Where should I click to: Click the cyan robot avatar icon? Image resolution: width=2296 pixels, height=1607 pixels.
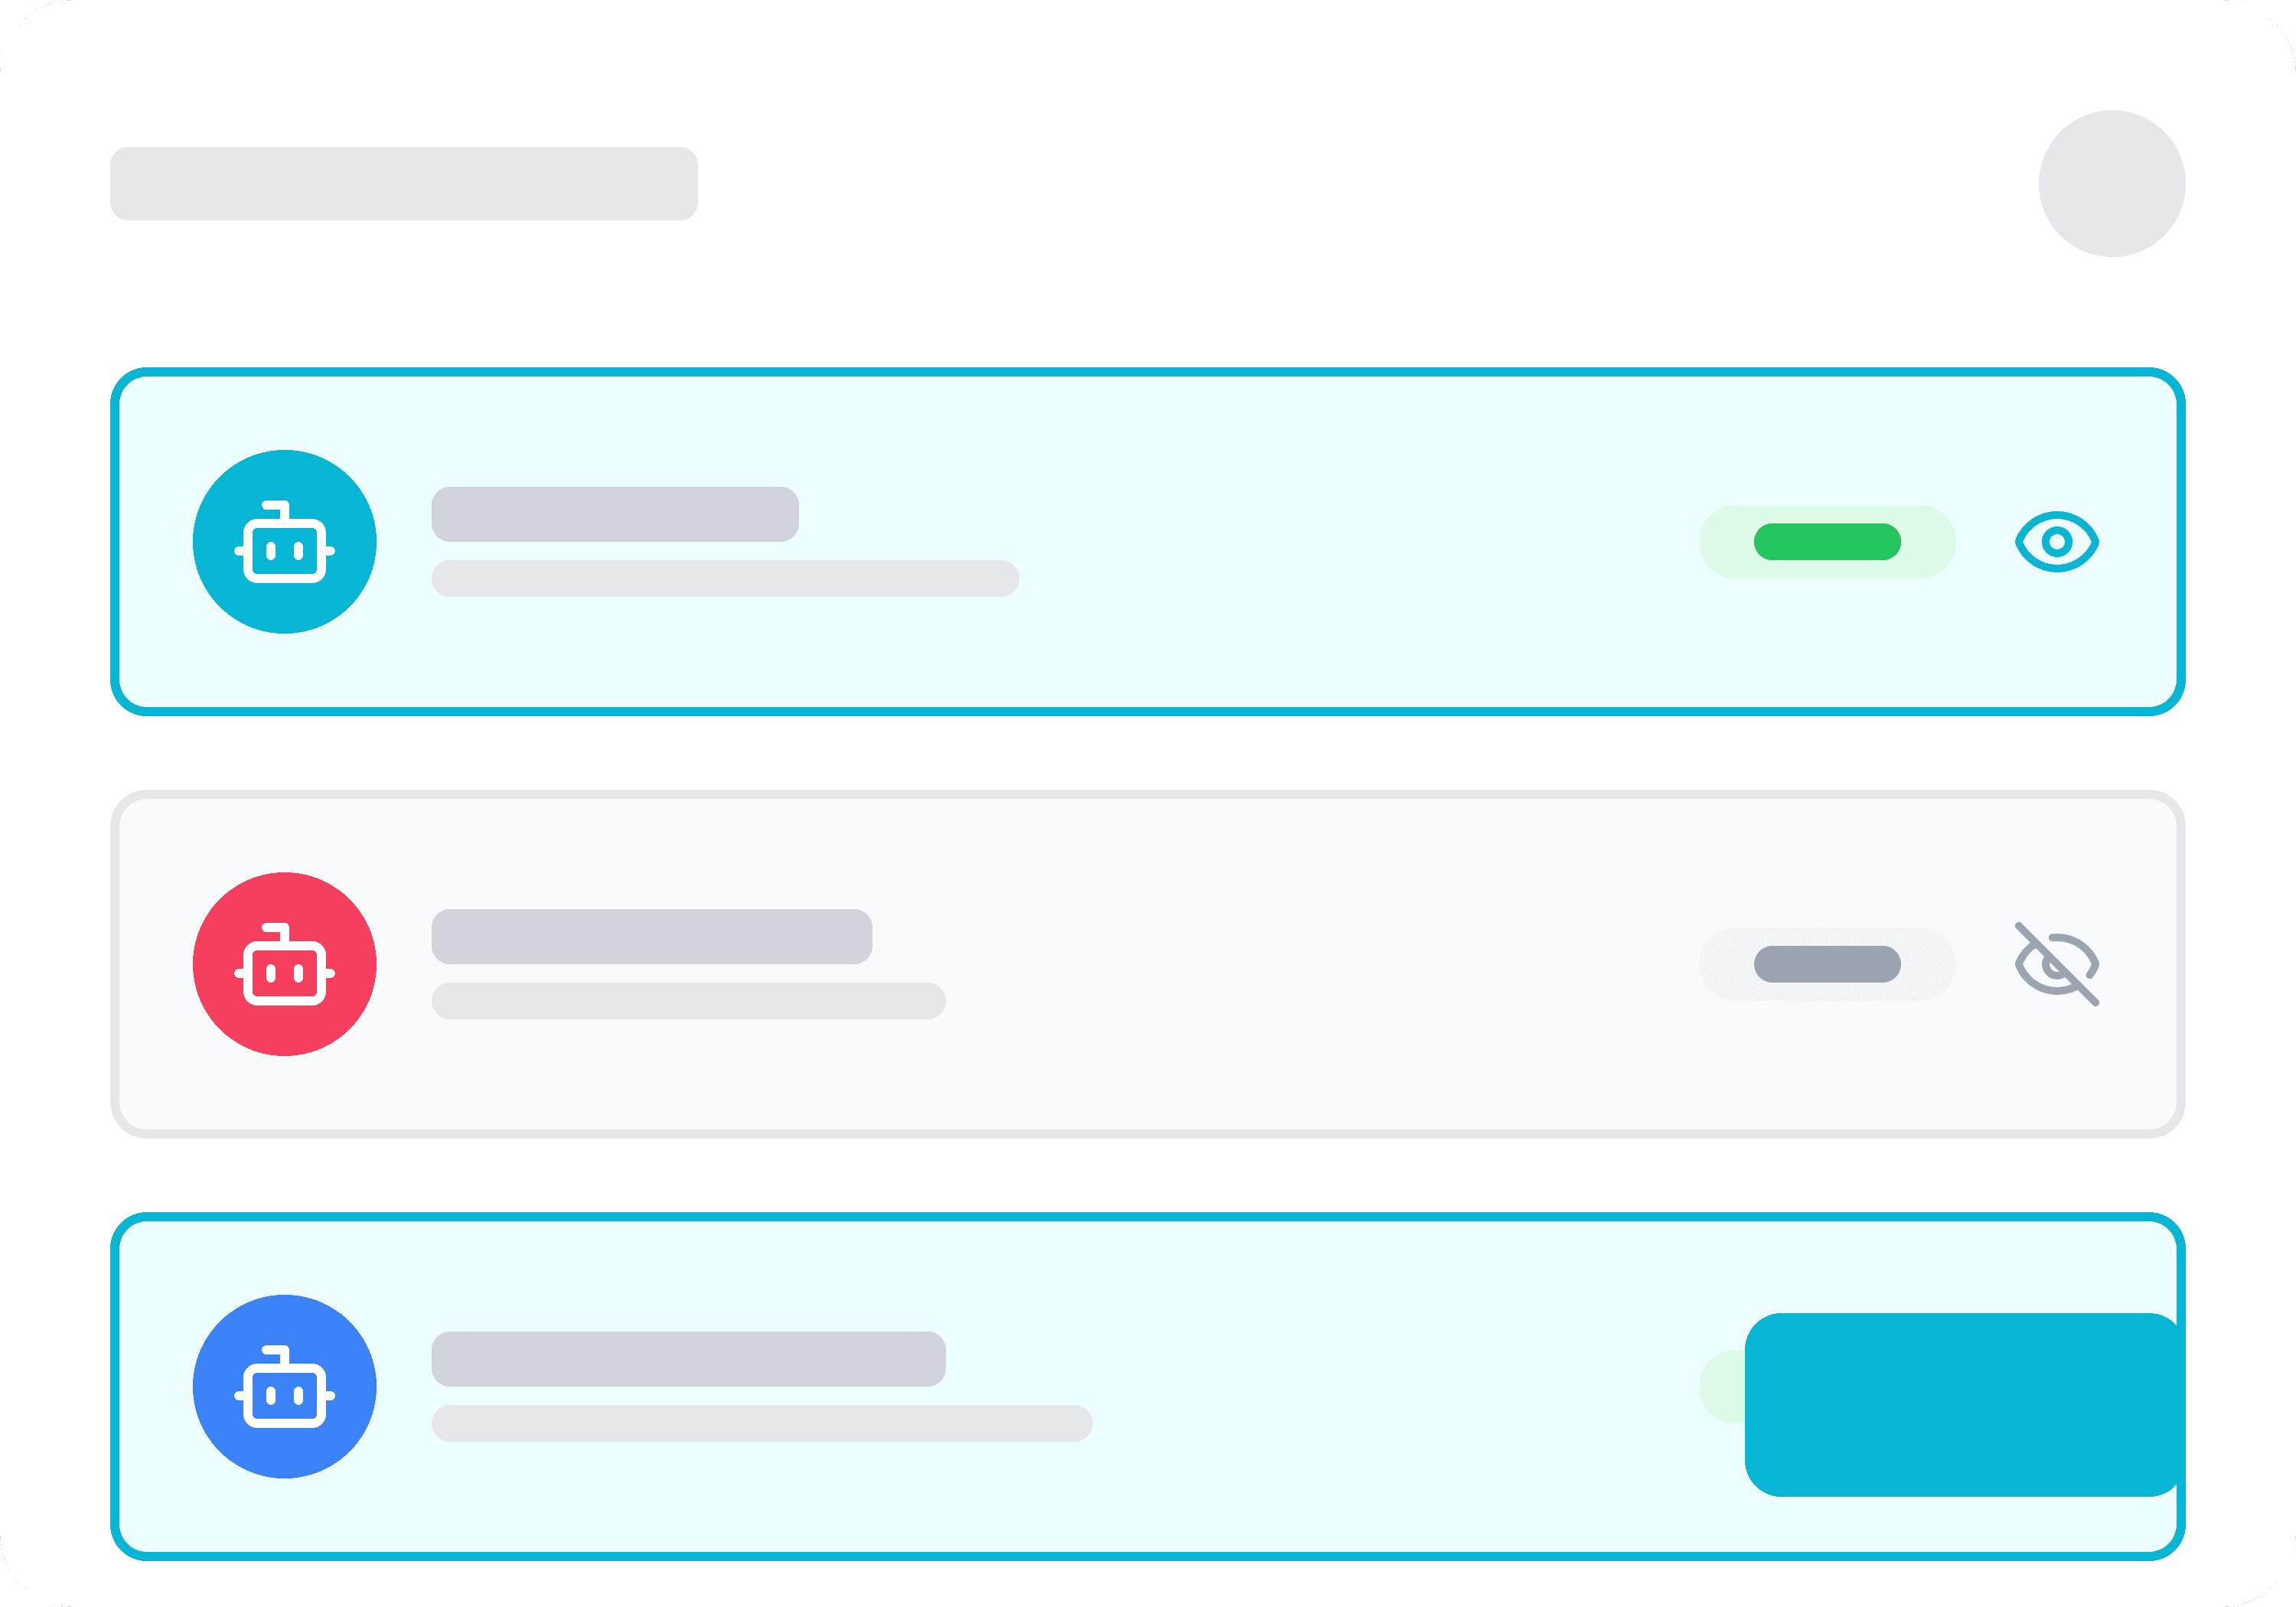pyautogui.click(x=284, y=541)
